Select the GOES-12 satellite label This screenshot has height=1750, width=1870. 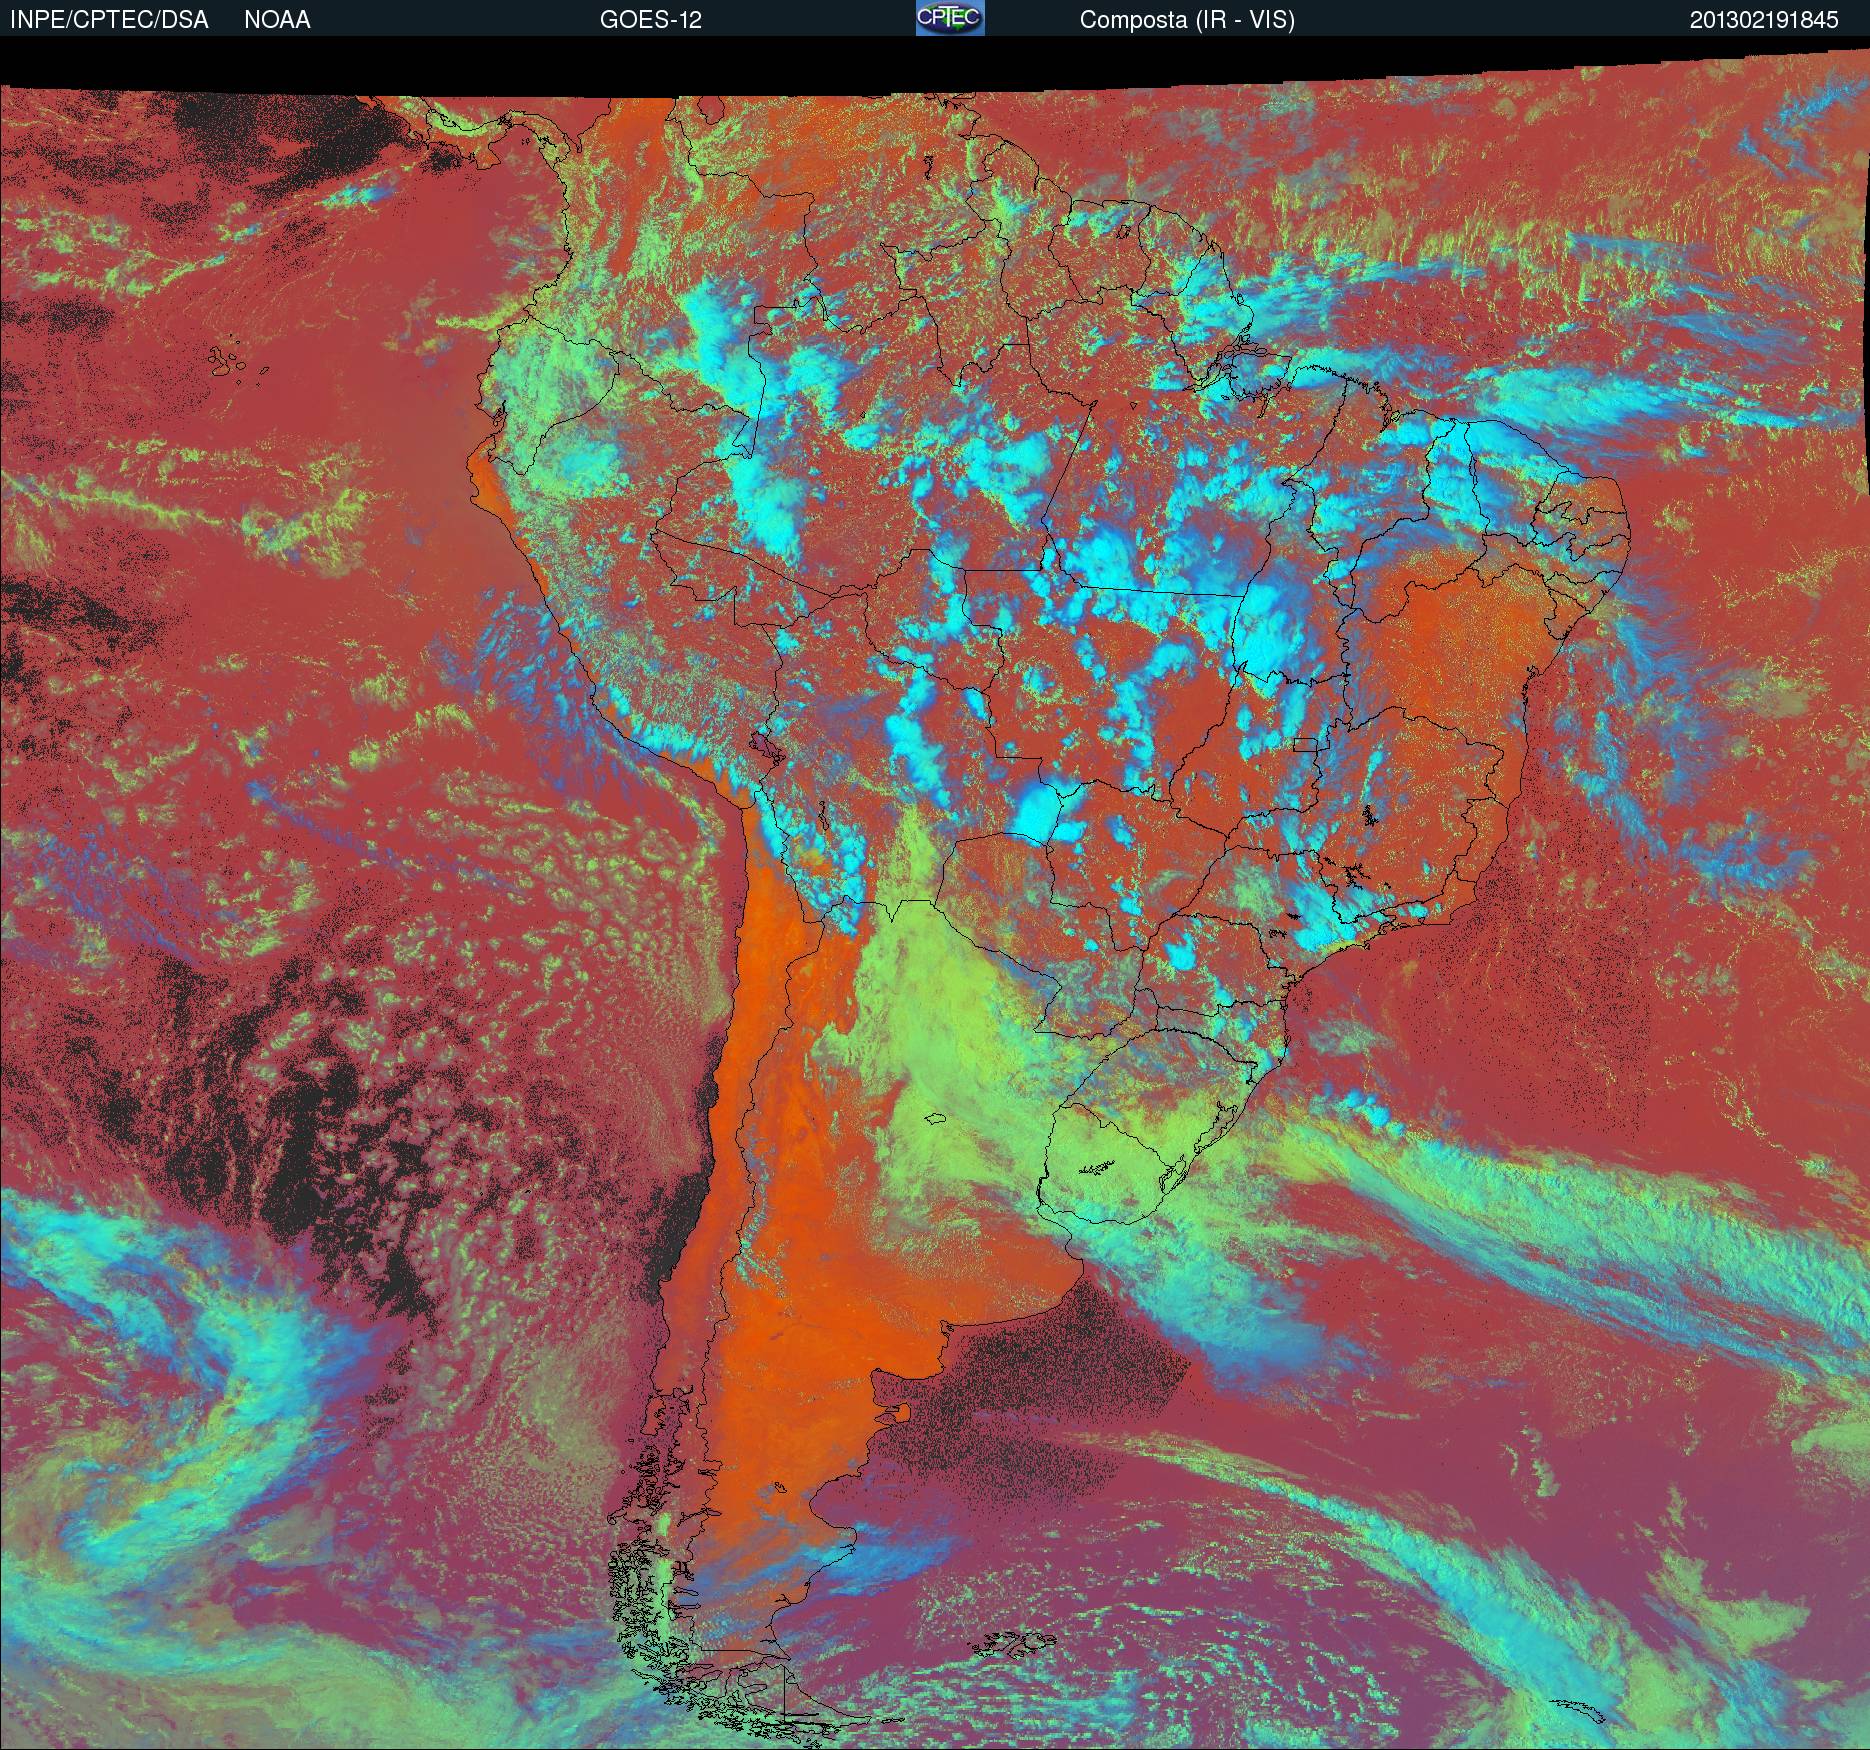(x=651, y=20)
